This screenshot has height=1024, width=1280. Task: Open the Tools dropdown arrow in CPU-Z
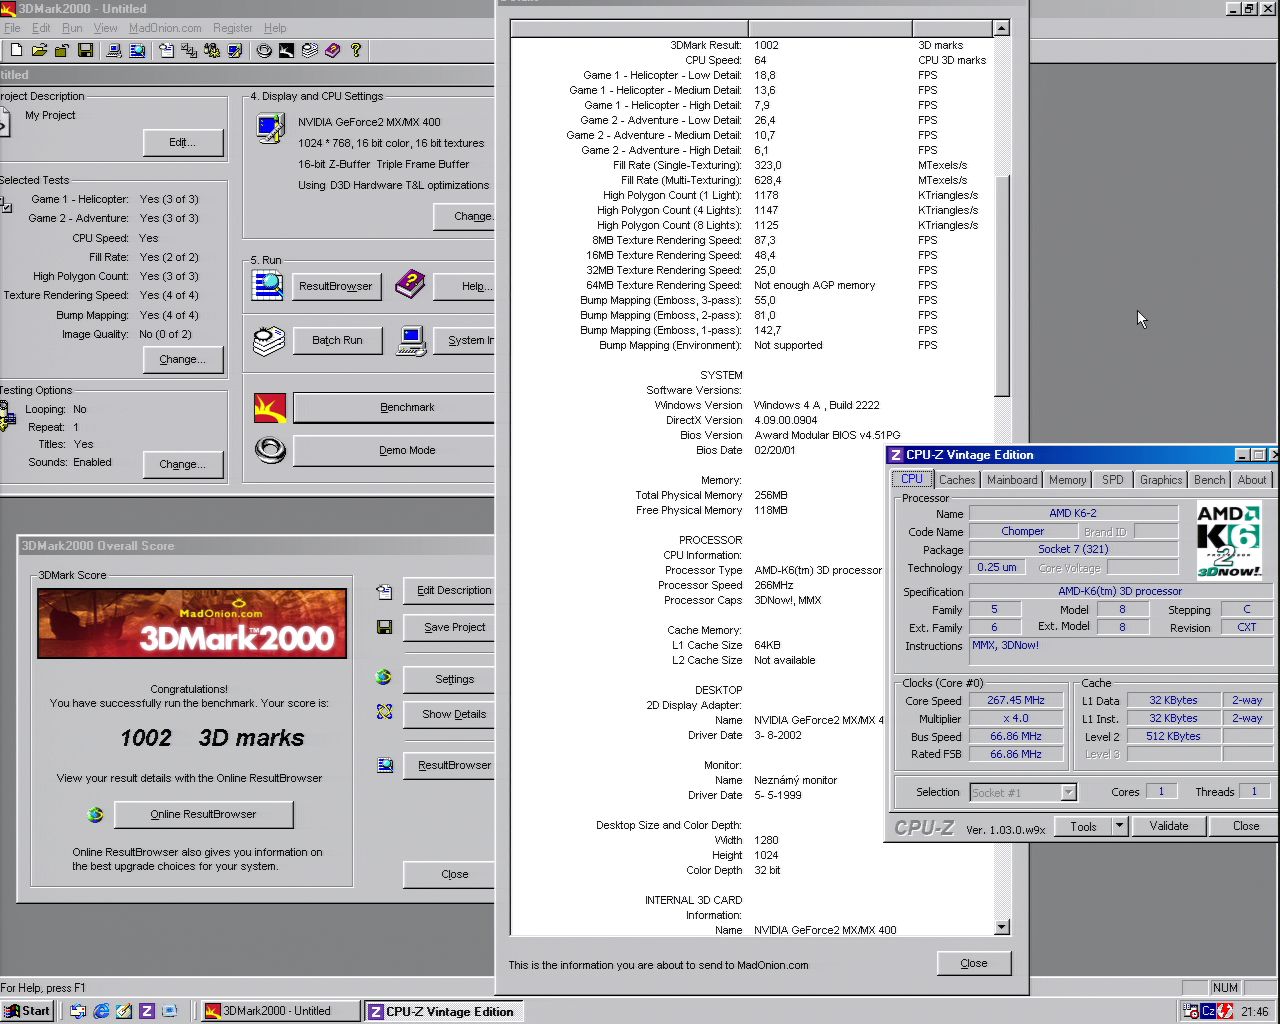pos(1120,826)
